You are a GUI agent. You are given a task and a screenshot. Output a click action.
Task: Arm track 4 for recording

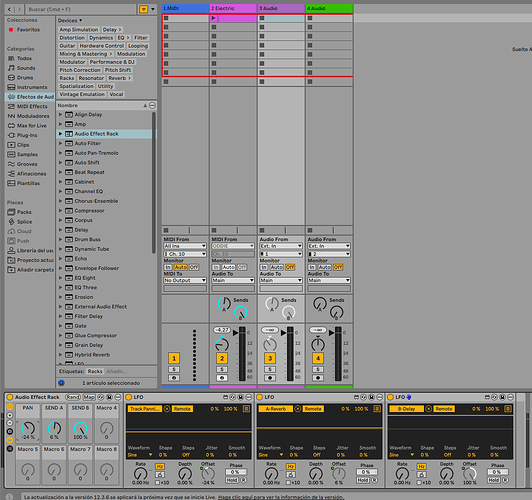[x=318, y=378]
